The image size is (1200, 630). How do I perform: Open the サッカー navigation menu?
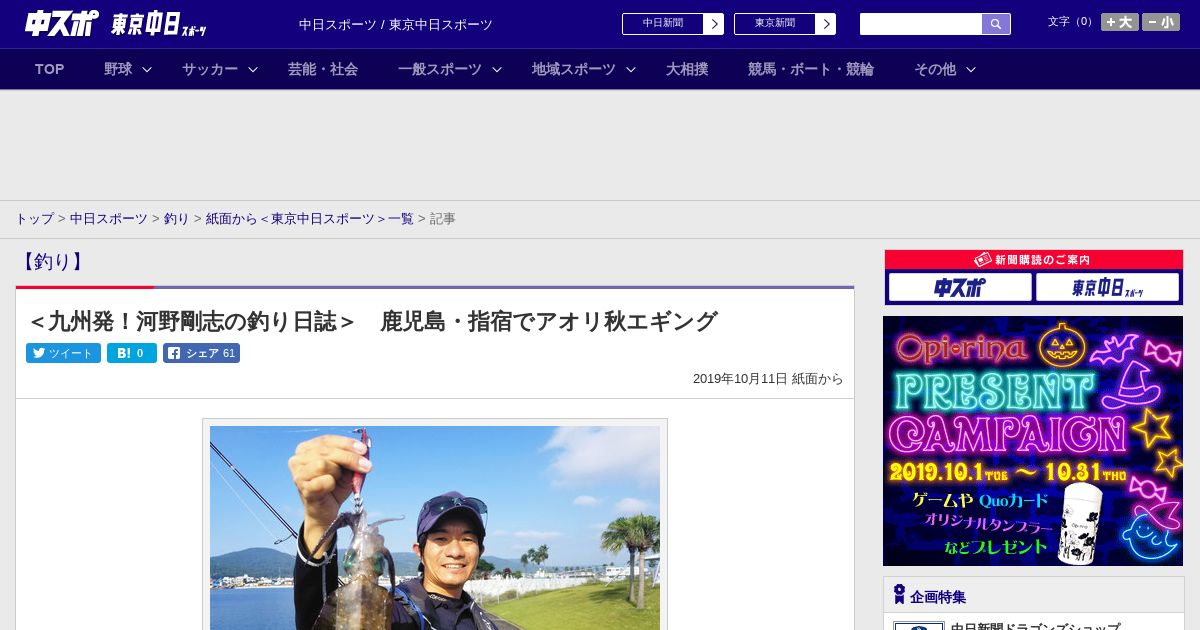pos(210,69)
